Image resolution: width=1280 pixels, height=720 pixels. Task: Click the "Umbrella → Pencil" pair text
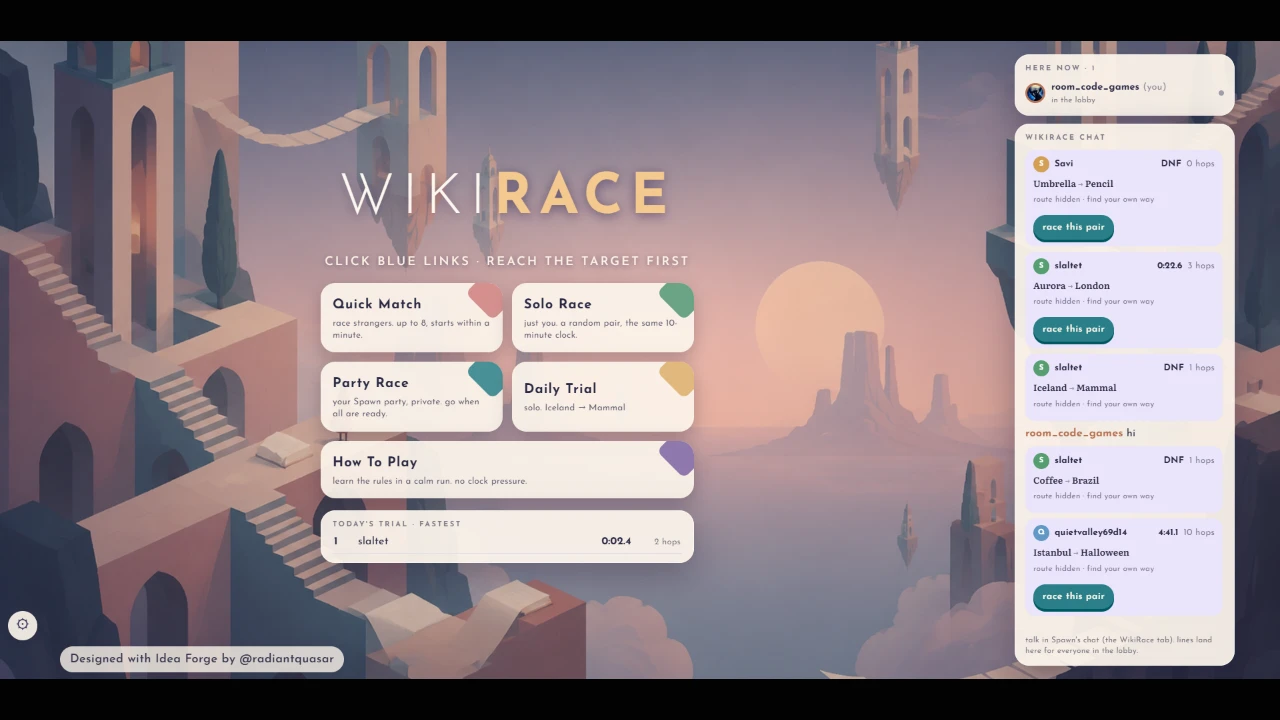(x=1073, y=184)
